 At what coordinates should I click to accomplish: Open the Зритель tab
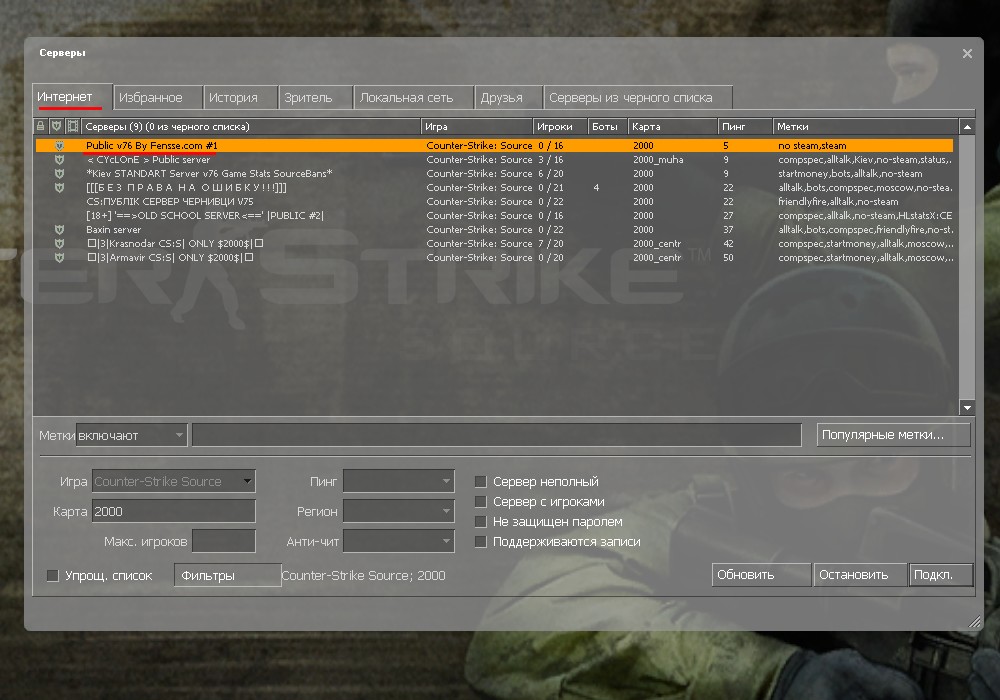pyautogui.click(x=316, y=98)
